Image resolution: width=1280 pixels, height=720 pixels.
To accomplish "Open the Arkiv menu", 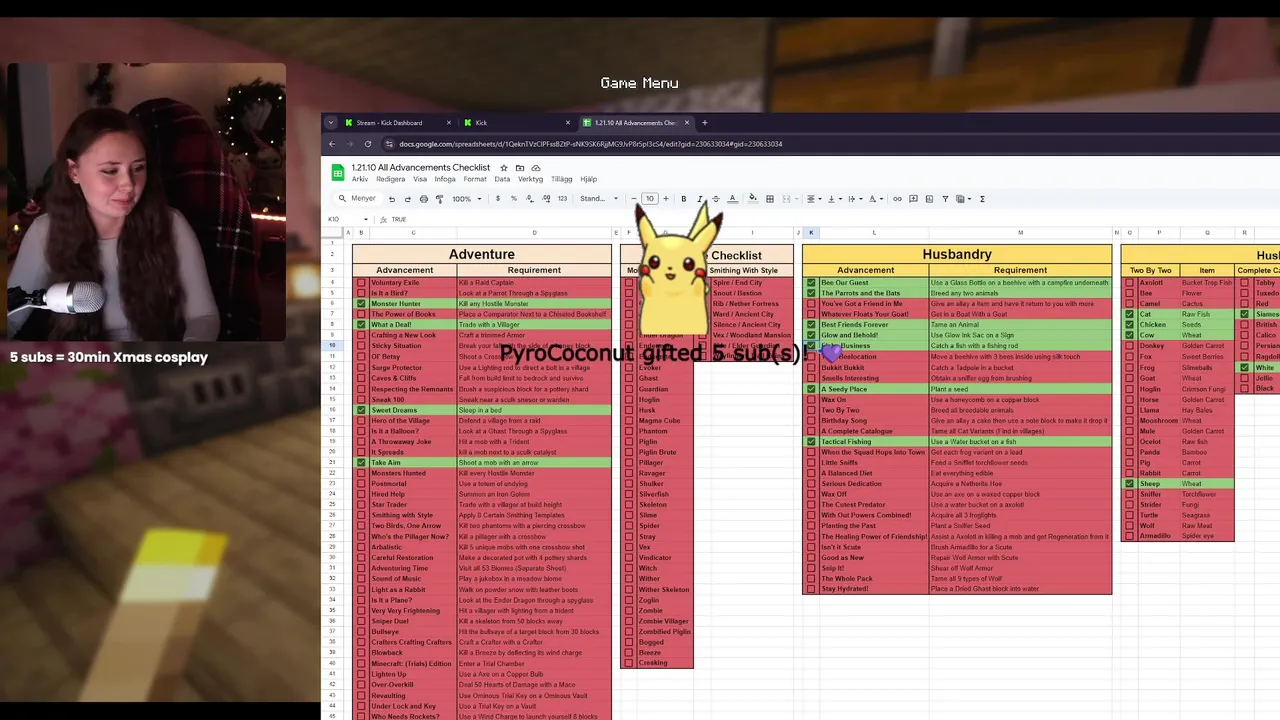I will [x=360, y=179].
